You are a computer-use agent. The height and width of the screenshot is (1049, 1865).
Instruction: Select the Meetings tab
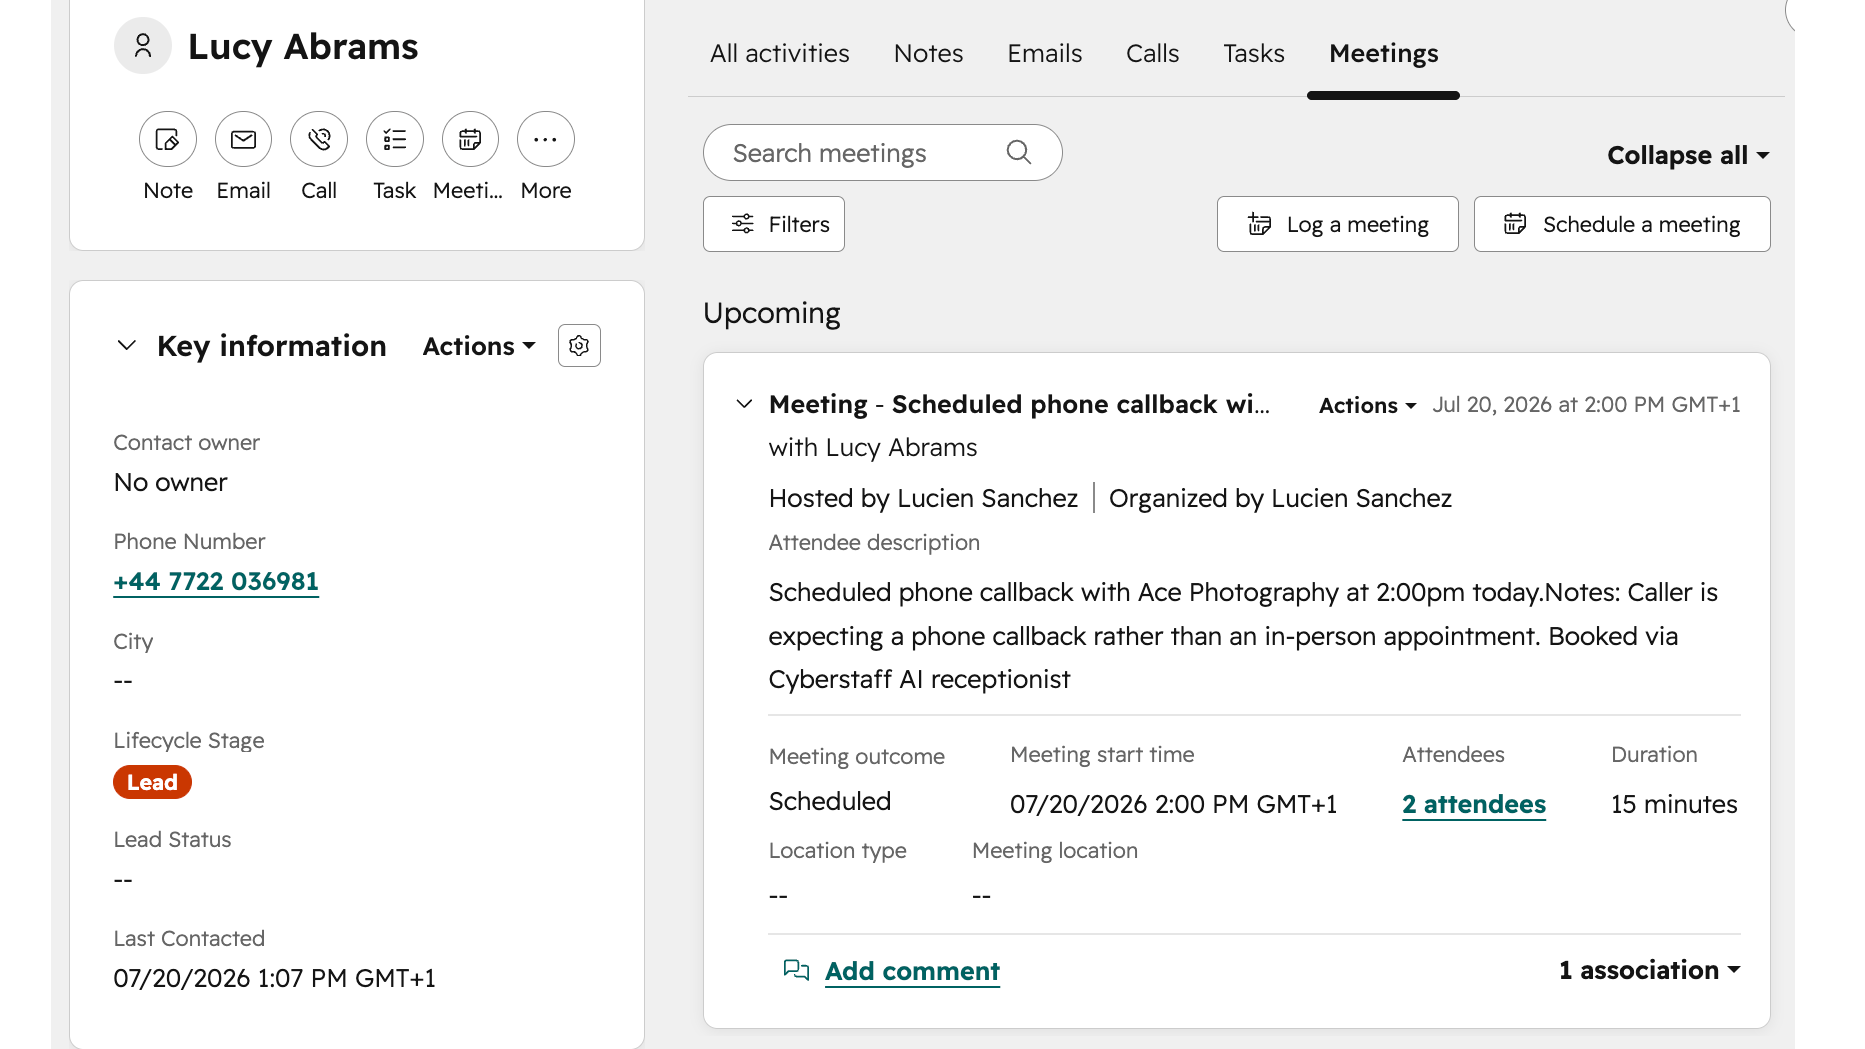coord(1383,53)
